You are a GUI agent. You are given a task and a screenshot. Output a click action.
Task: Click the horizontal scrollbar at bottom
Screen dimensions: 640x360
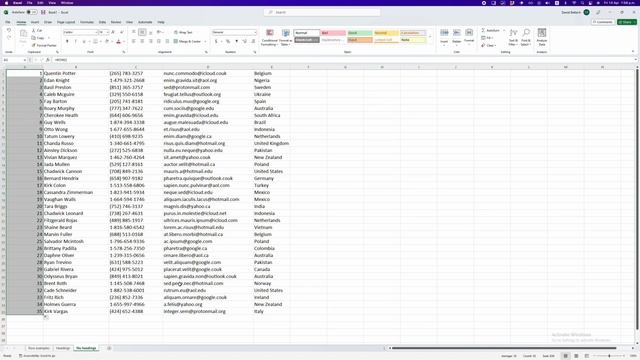coord(504,348)
